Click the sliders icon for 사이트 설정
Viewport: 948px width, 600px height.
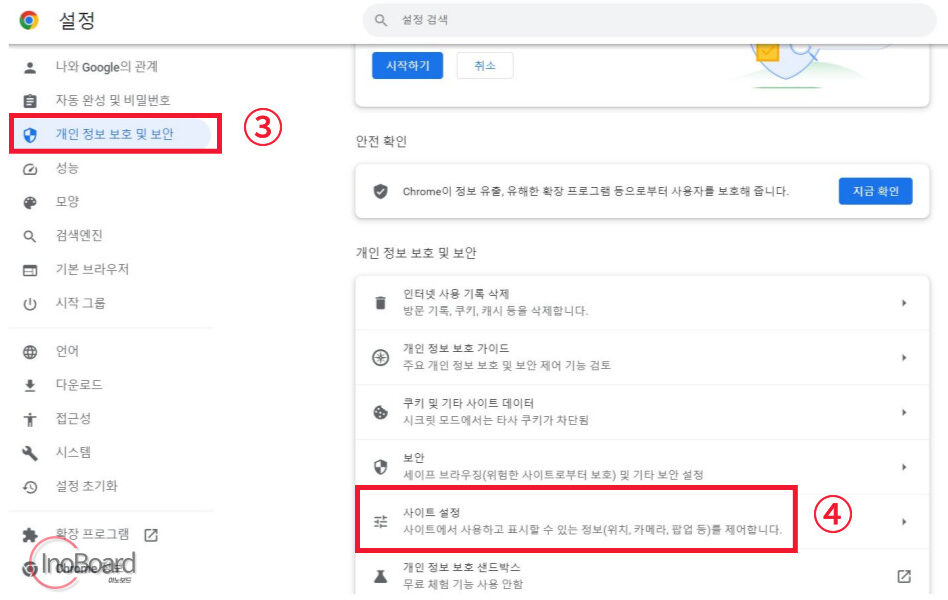click(x=380, y=521)
